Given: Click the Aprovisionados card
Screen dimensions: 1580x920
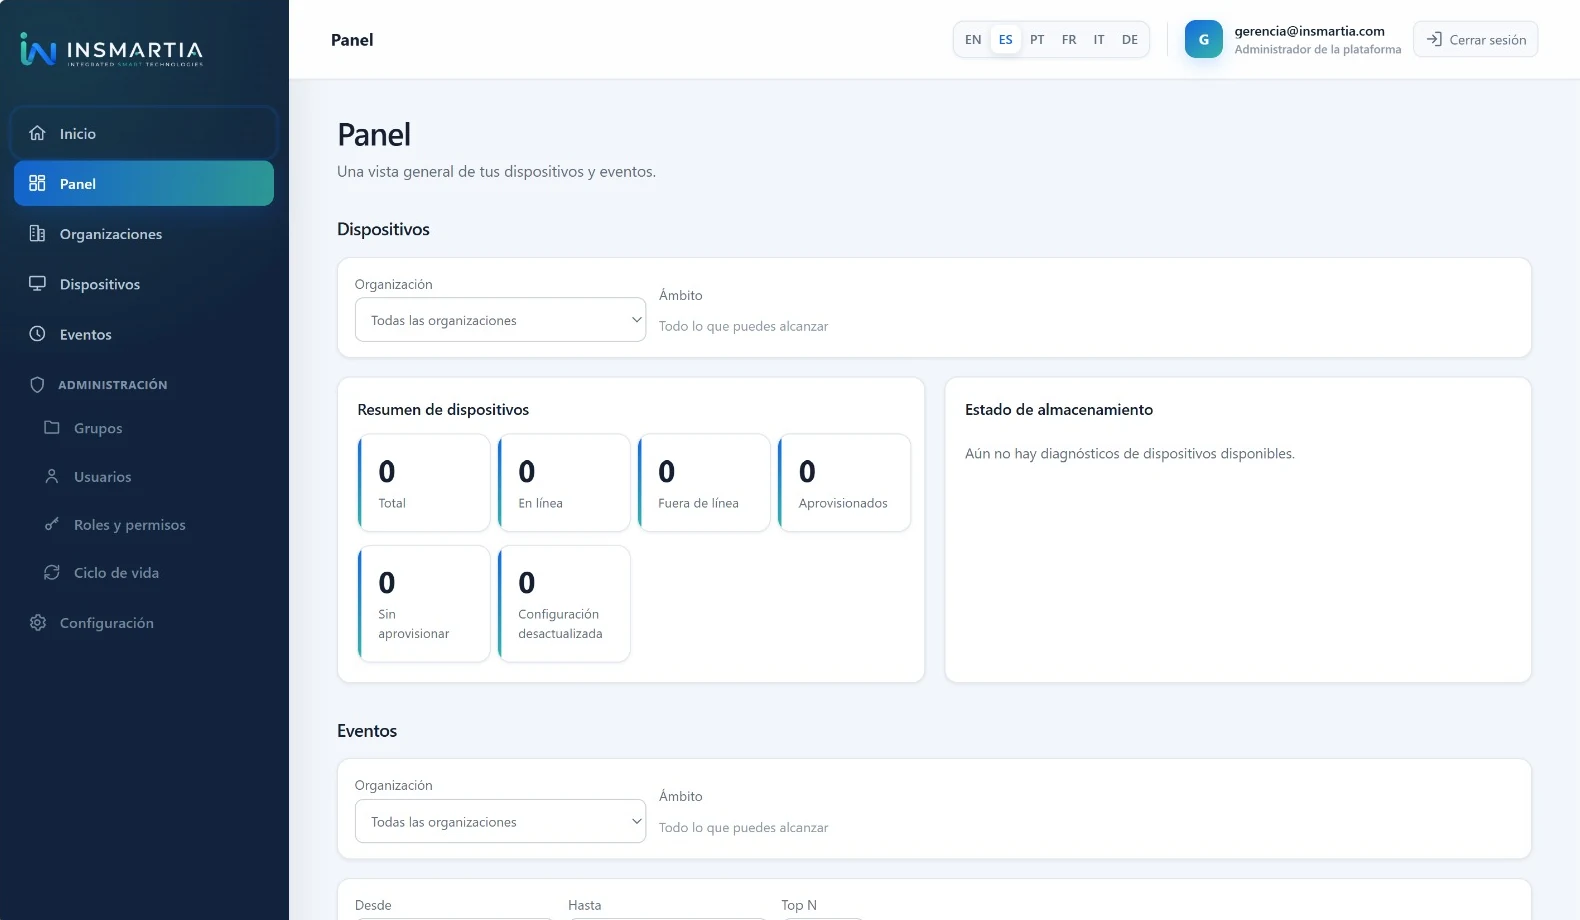Looking at the screenshot, I should (x=844, y=482).
